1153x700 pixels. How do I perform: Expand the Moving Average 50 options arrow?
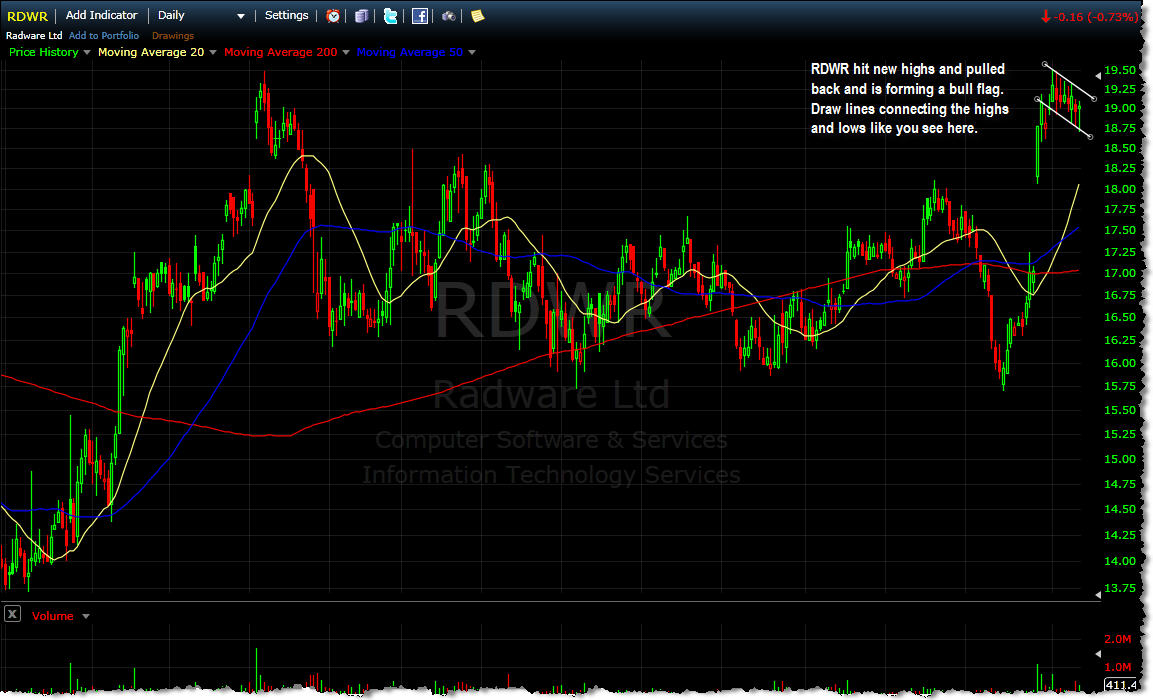click(x=472, y=52)
